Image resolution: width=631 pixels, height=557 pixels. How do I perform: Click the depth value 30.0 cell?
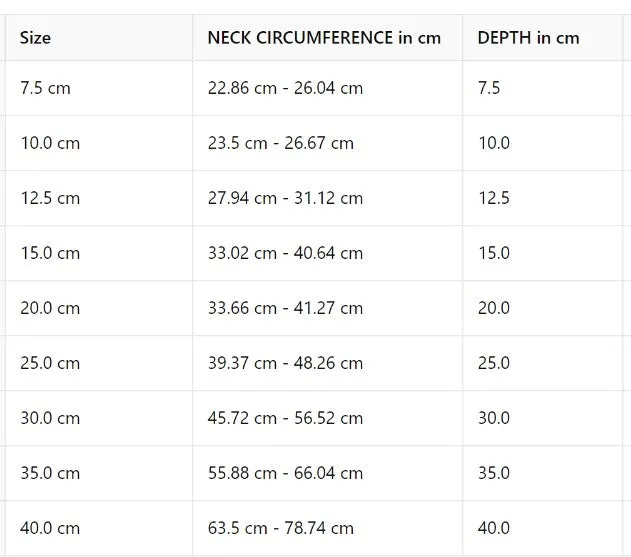[x=542, y=418]
